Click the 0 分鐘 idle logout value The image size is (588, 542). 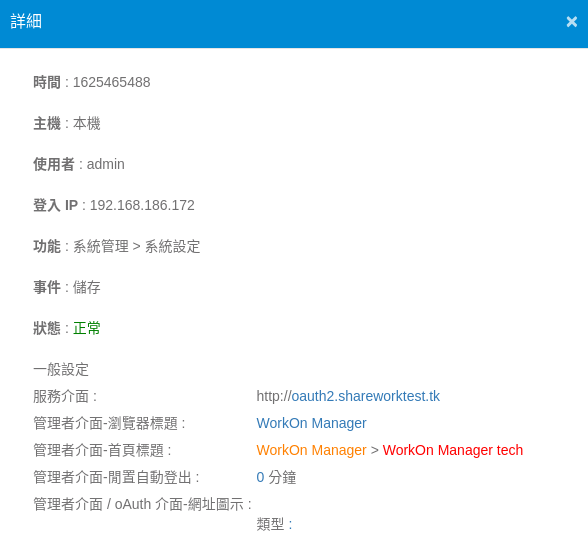[x=276, y=477]
